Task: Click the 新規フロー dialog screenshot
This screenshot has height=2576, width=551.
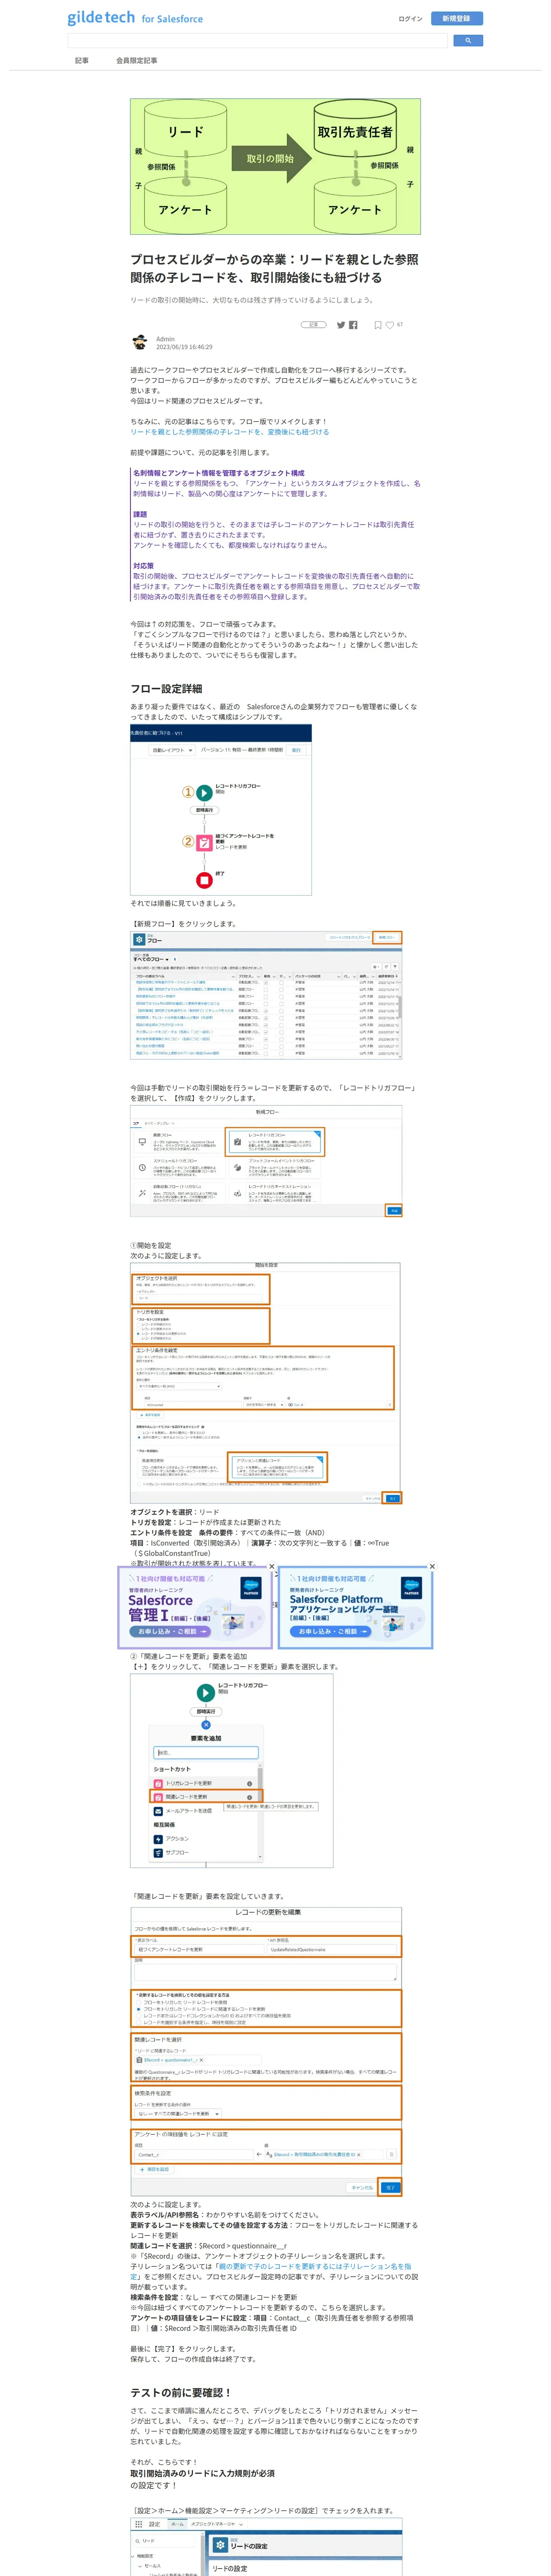Action: point(266,1161)
